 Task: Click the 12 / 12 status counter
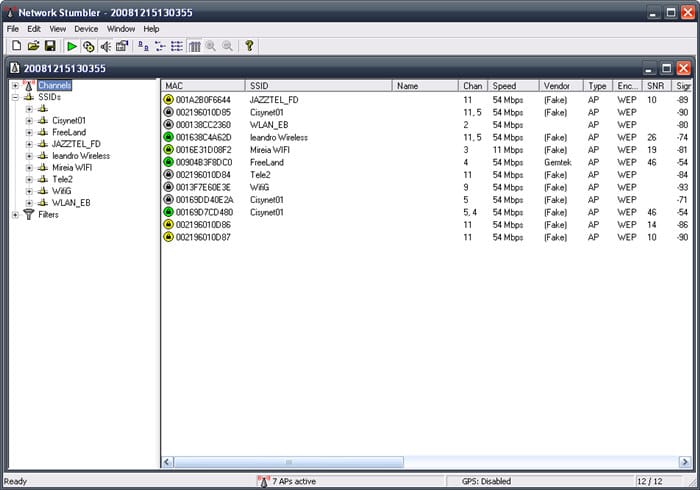(x=650, y=481)
